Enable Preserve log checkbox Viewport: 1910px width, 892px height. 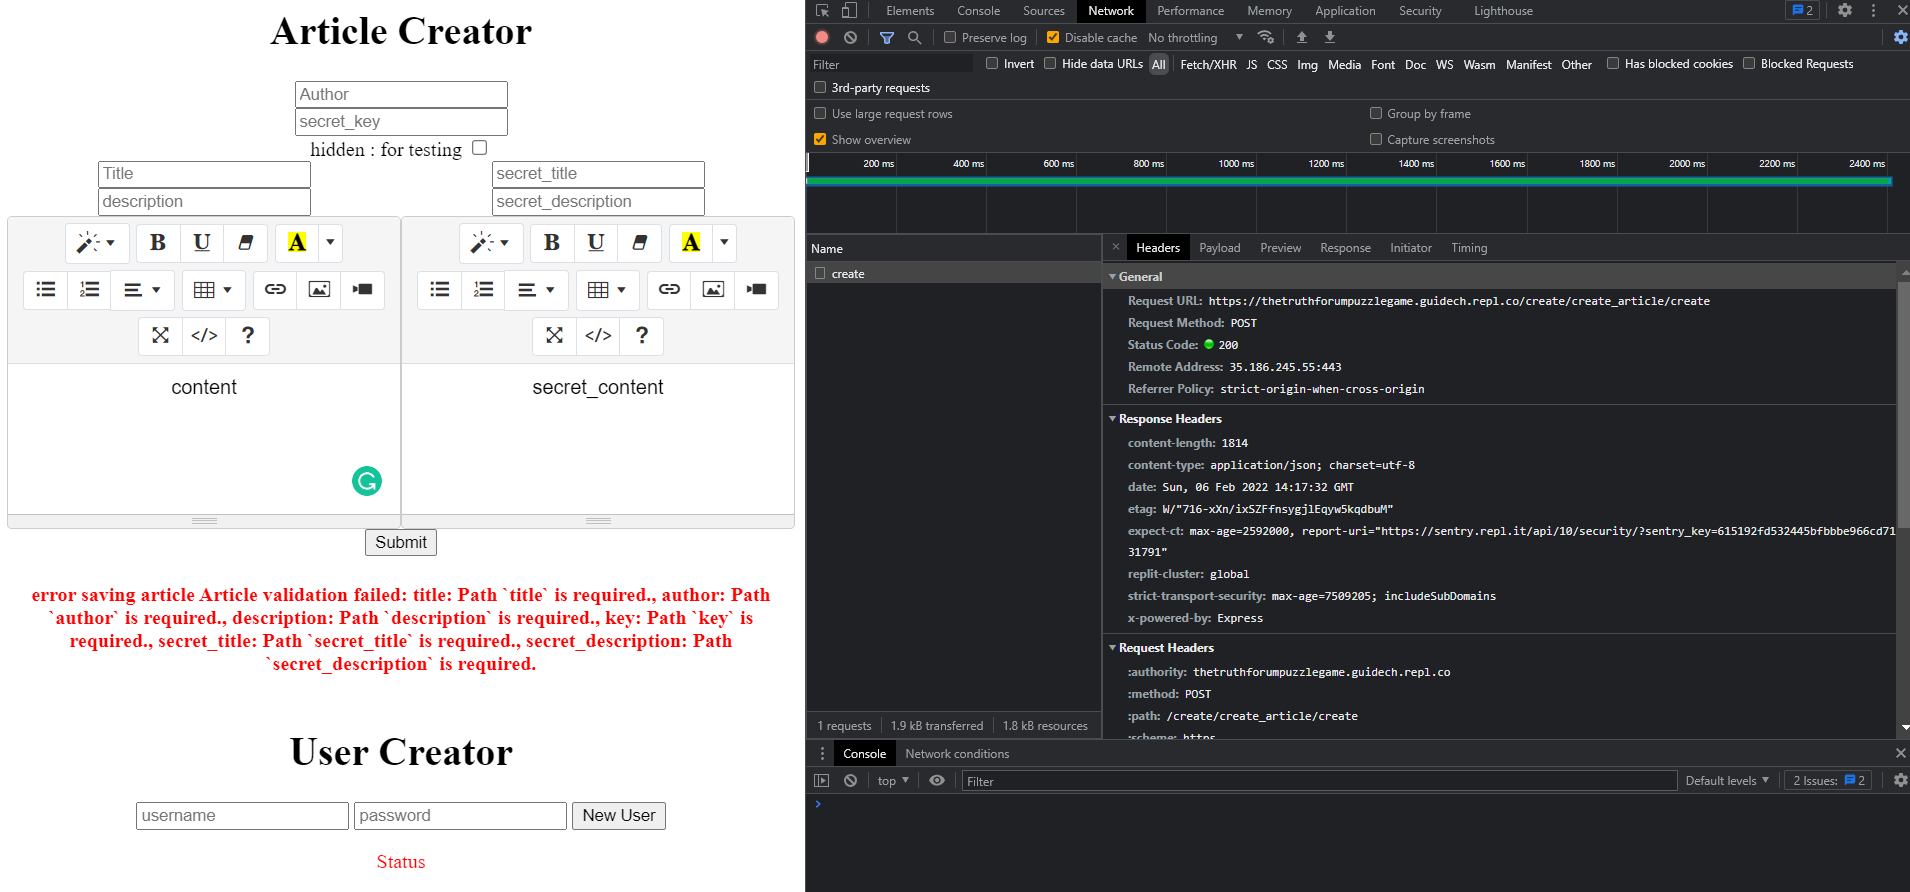tap(950, 38)
